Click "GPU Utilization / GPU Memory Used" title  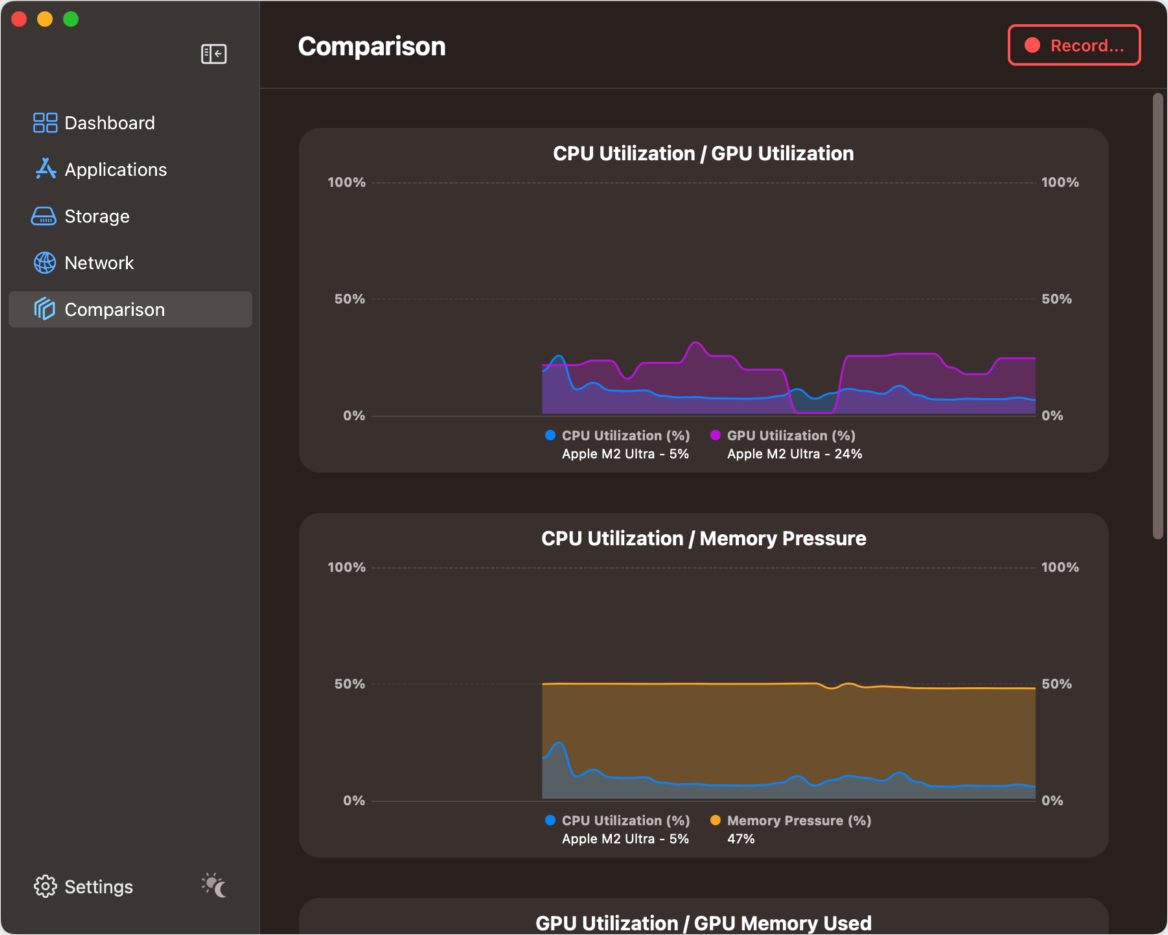point(703,923)
